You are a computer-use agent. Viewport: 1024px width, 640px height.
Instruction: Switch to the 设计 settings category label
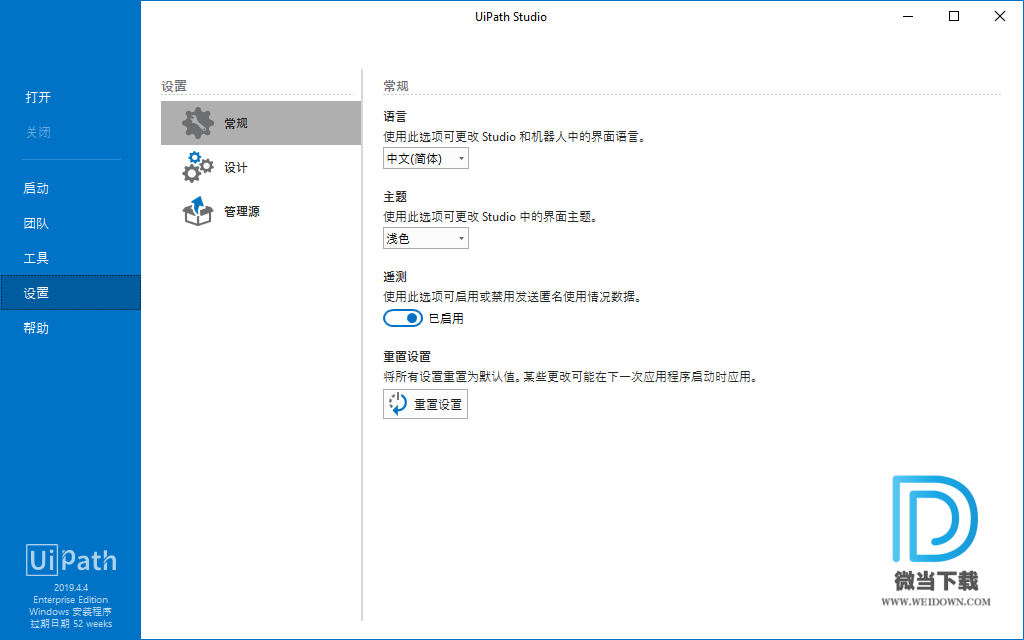(236, 168)
